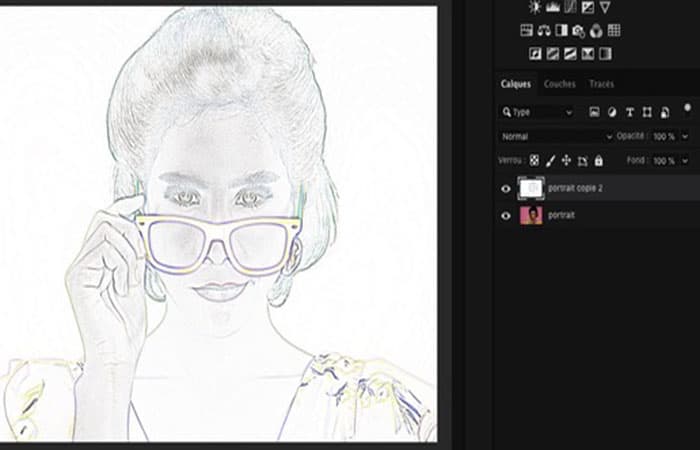
Task: Click the portrait copie 2 layer name
Action: [x=575, y=188]
